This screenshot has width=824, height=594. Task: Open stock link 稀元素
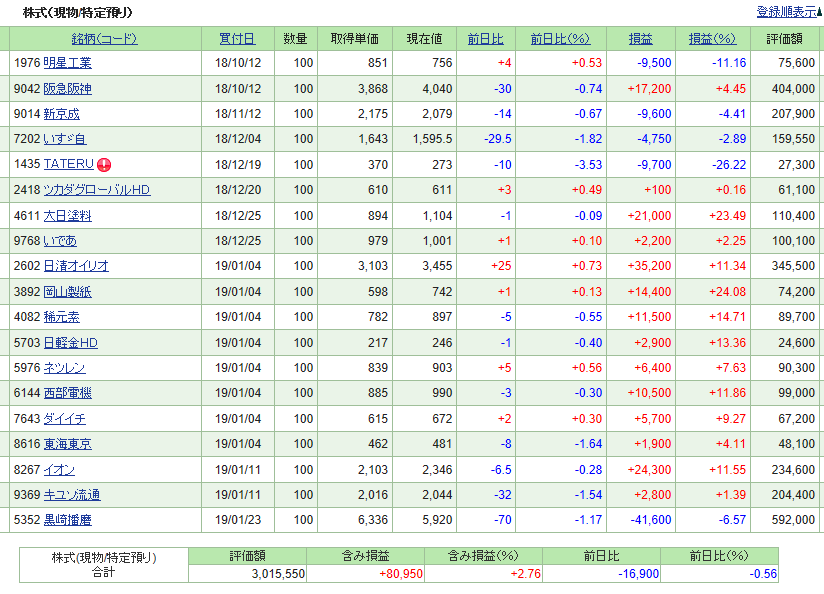pos(61,317)
